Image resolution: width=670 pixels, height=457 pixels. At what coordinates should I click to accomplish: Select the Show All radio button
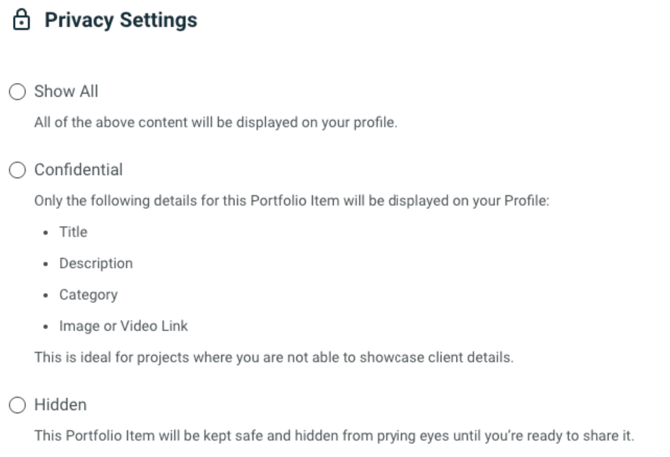(18, 91)
